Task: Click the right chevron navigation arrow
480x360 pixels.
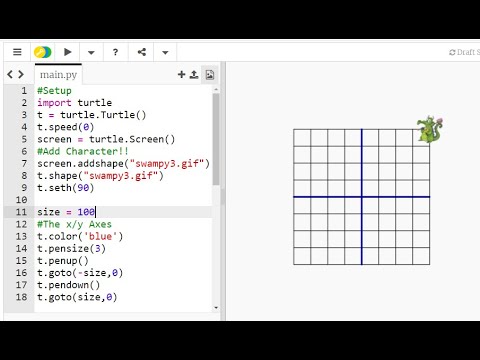Action: coord(21,74)
